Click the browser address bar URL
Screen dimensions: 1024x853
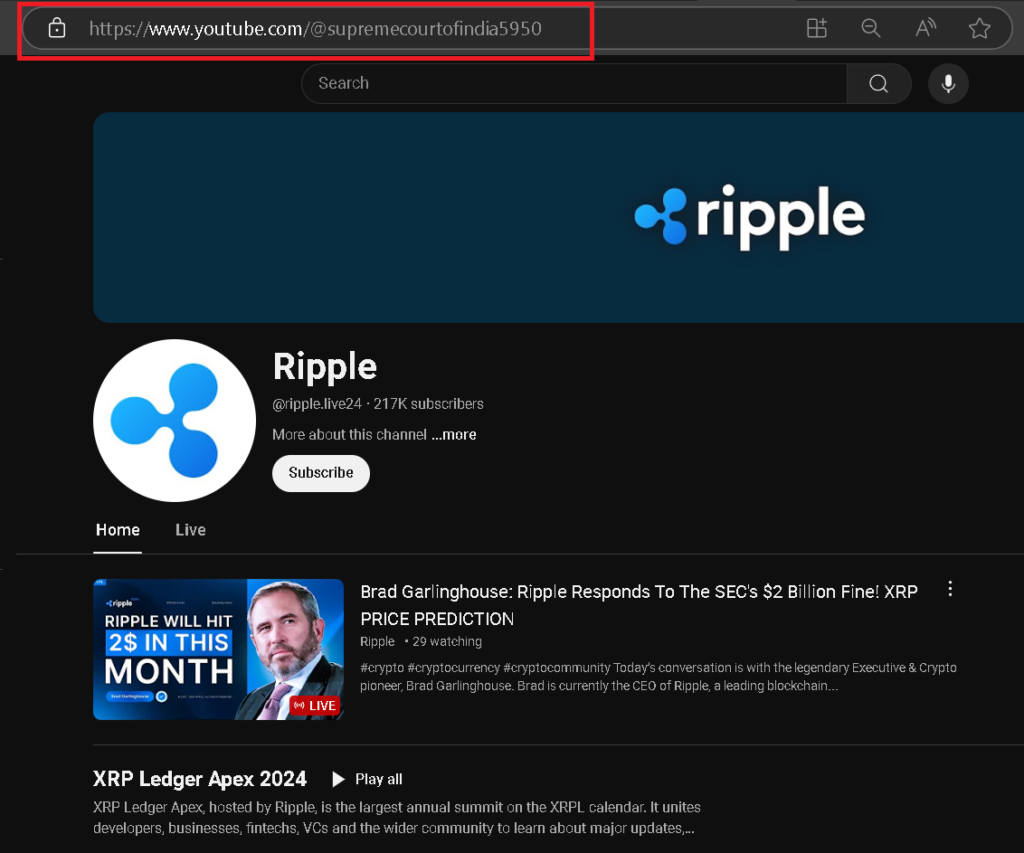[x=315, y=28]
